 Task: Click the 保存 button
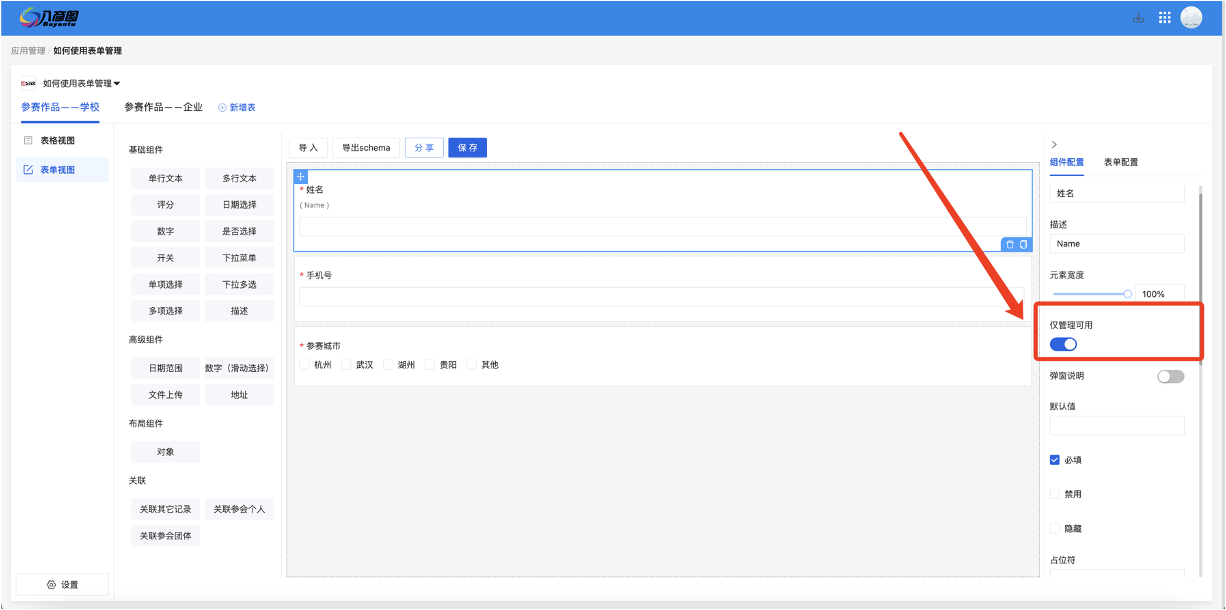467,148
